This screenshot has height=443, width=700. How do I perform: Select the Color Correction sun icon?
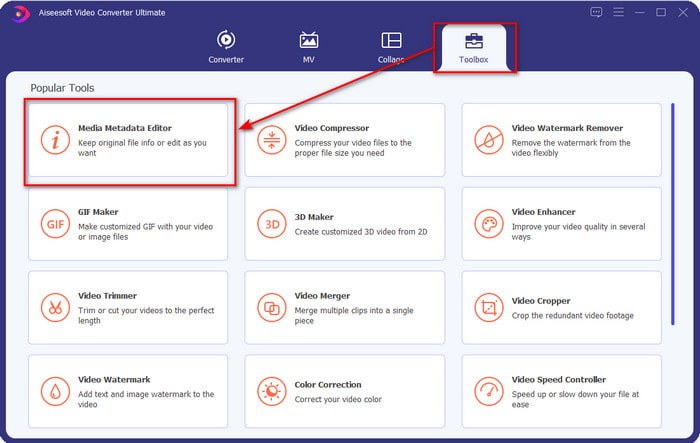(x=271, y=391)
